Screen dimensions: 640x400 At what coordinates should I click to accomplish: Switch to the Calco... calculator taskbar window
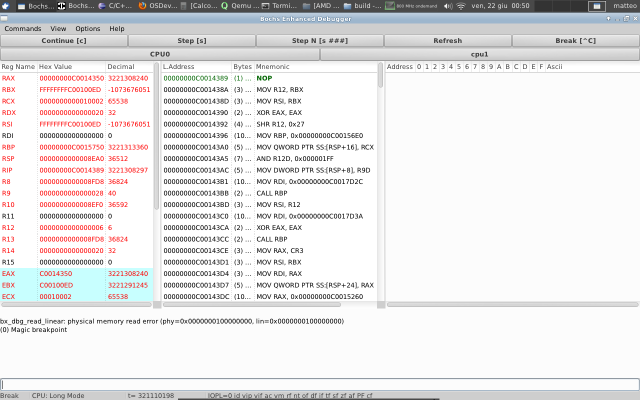(199, 6)
